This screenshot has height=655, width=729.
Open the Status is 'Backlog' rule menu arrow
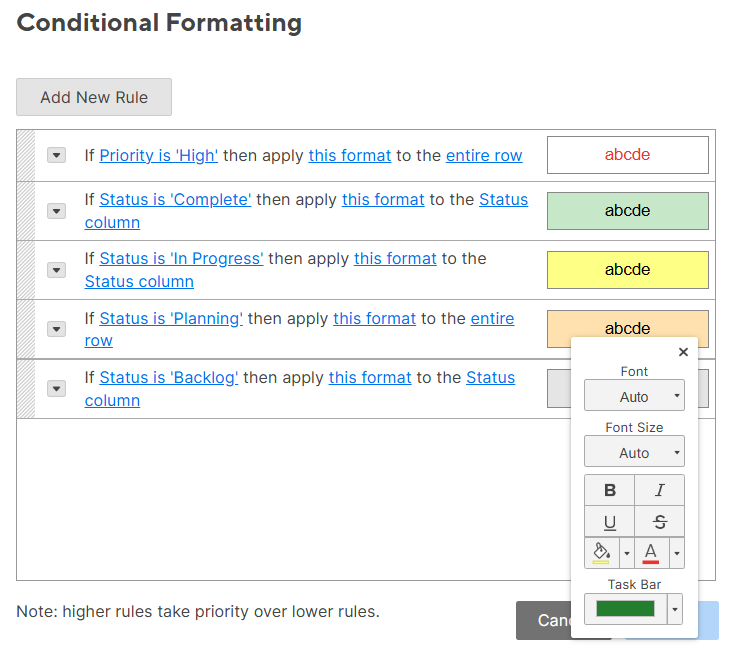(x=57, y=389)
